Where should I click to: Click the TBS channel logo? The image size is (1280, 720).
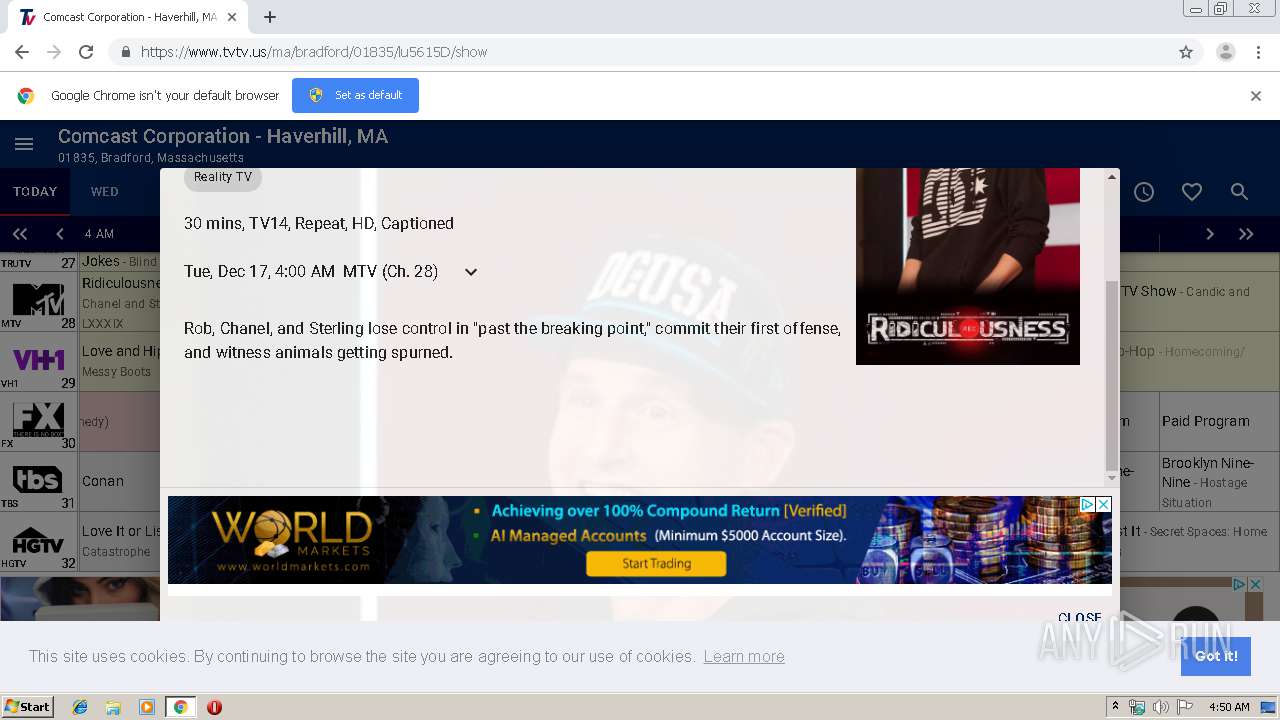coord(38,480)
